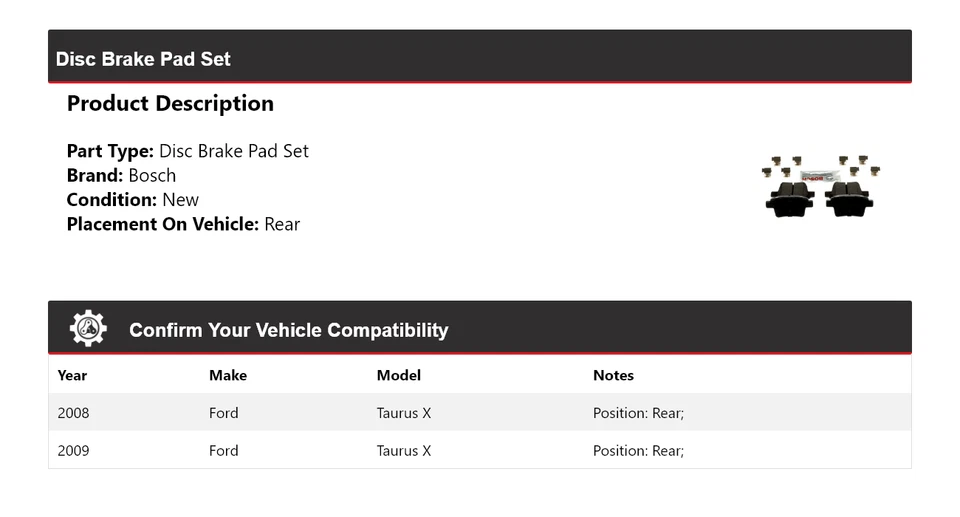The height and width of the screenshot is (517, 960).
Task: Click Position: Rear note in 2008 row
Action: 638,413
